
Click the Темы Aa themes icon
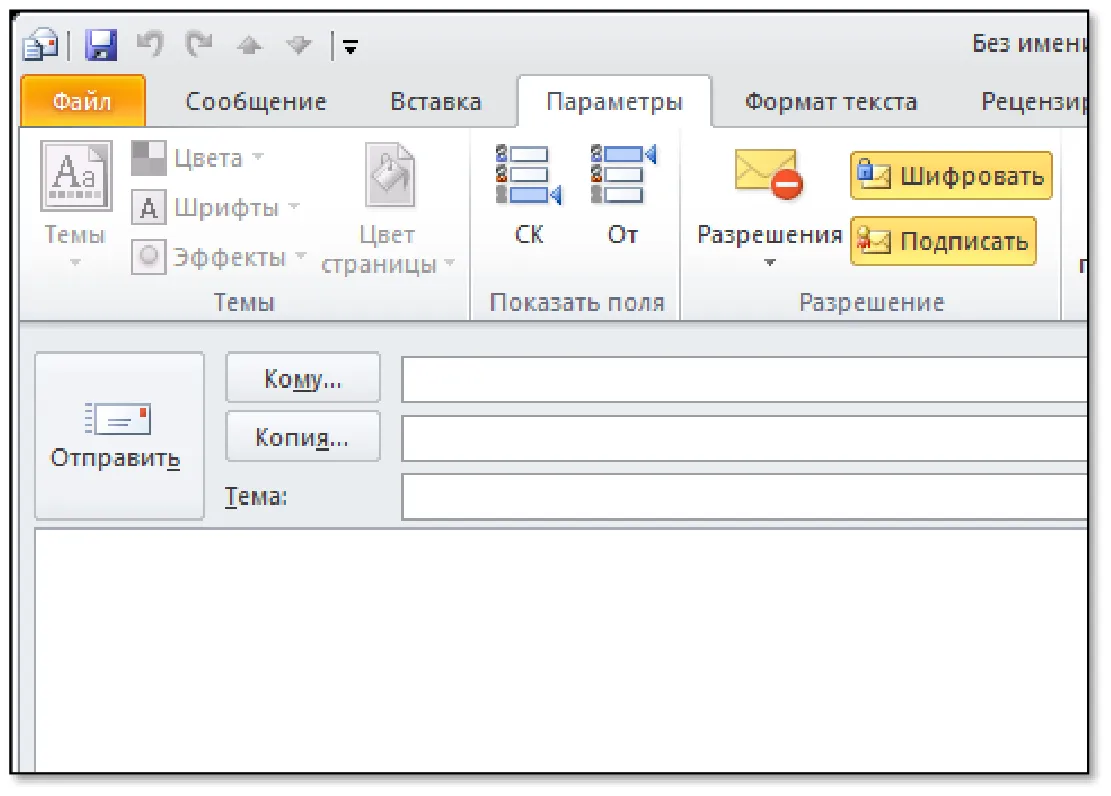pos(76,176)
